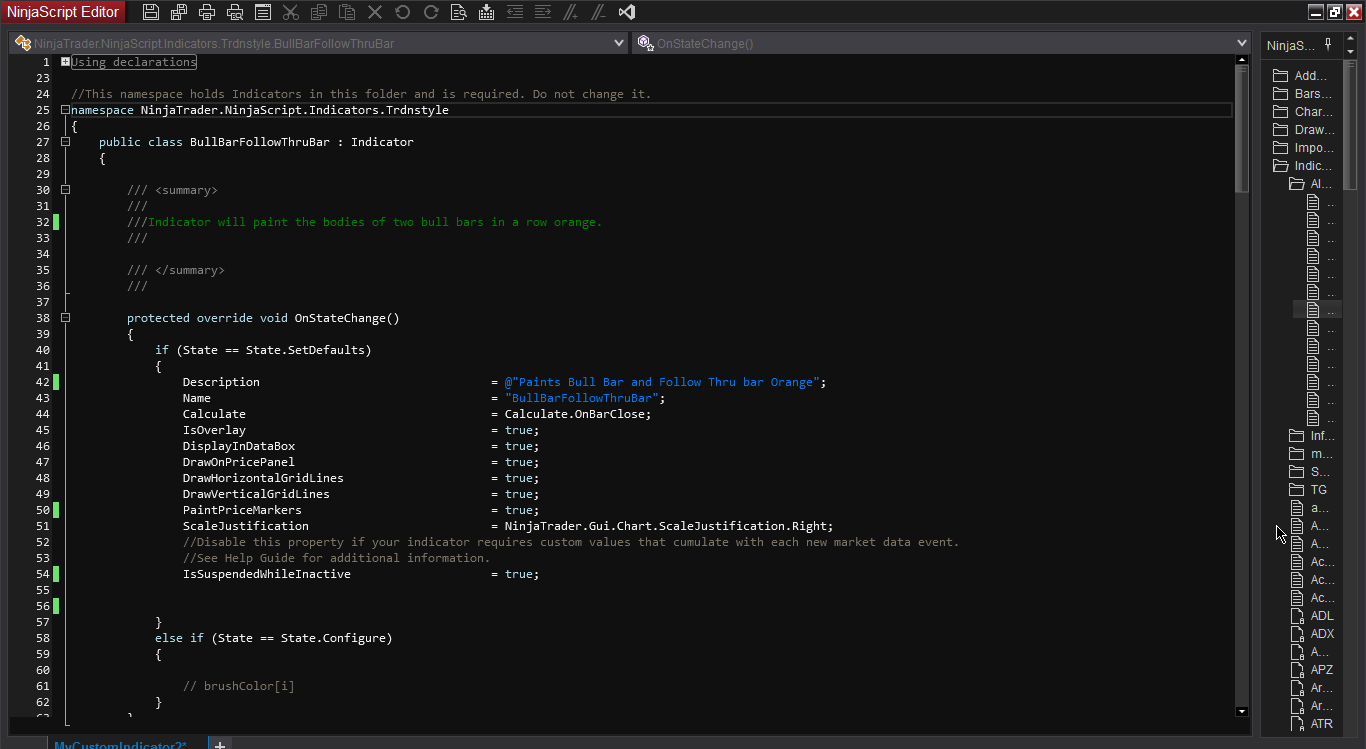
Task: Click the Save All icon
Action: click(x=179, y=12)
